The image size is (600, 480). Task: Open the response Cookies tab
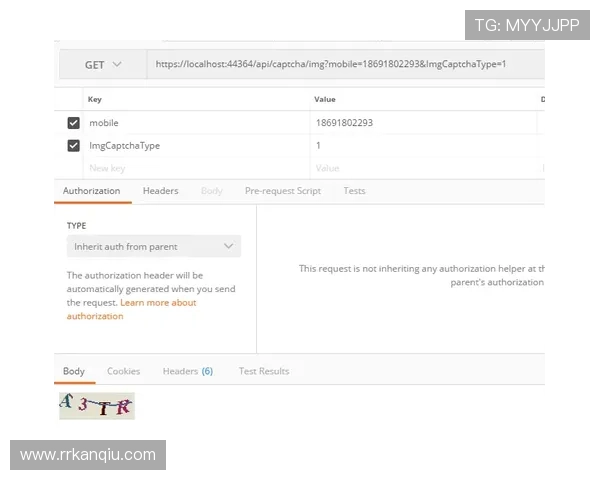[x=123, y=371]
